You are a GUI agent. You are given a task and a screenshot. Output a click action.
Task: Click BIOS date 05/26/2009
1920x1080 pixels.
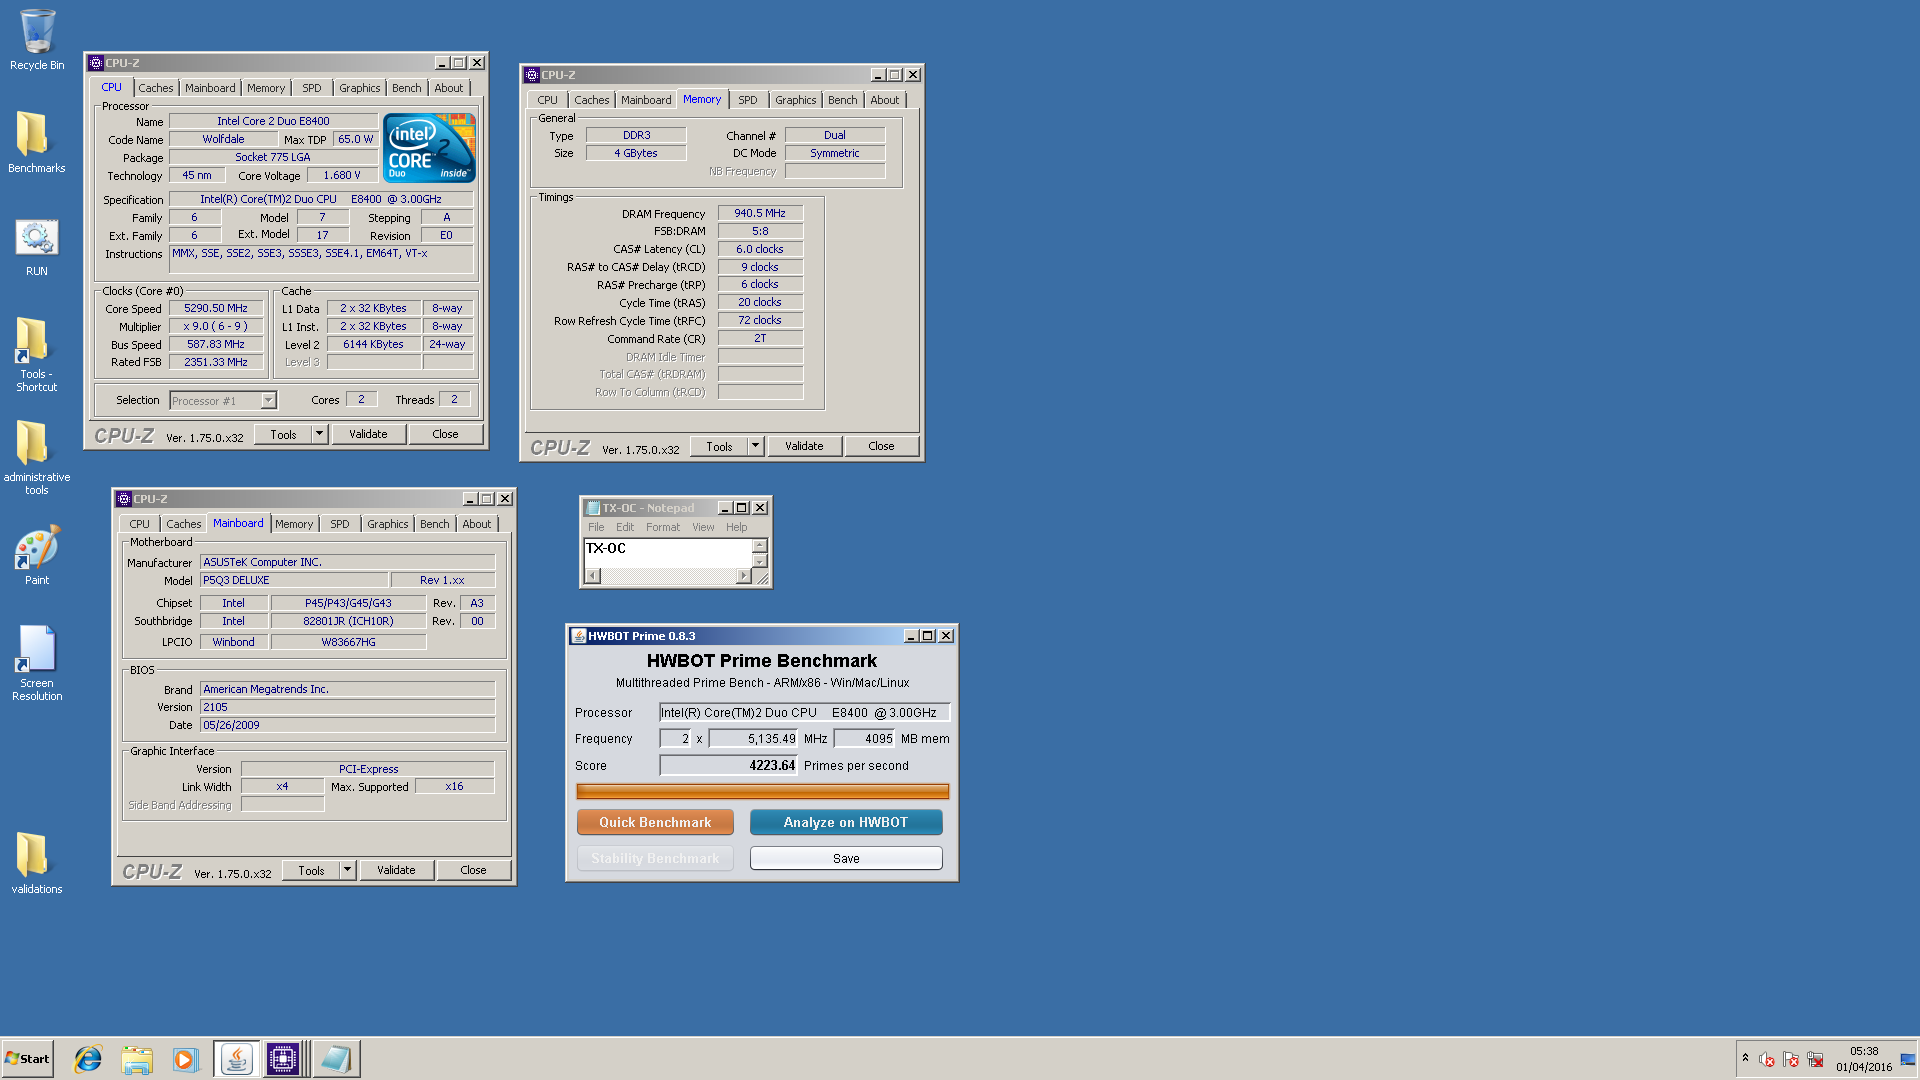[347, 725]
